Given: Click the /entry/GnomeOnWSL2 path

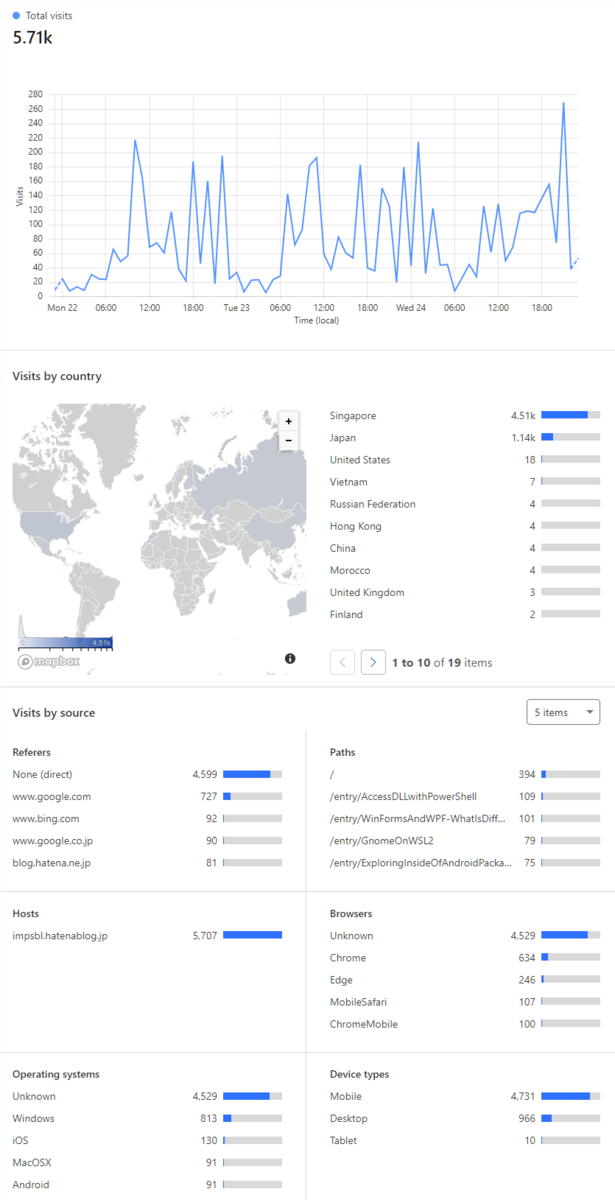Looking at the screenshot, I should click(x=465, y=840).
